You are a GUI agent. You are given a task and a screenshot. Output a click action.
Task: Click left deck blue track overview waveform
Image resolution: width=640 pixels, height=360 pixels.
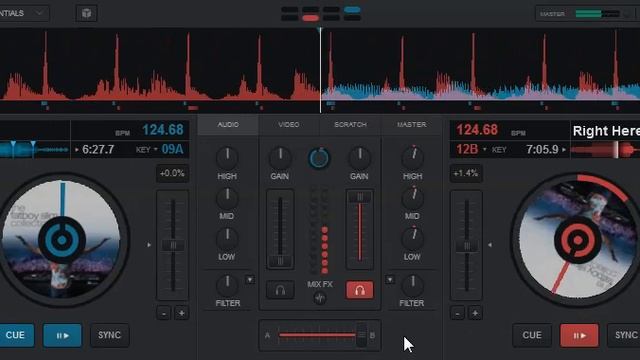pos(34,149)
